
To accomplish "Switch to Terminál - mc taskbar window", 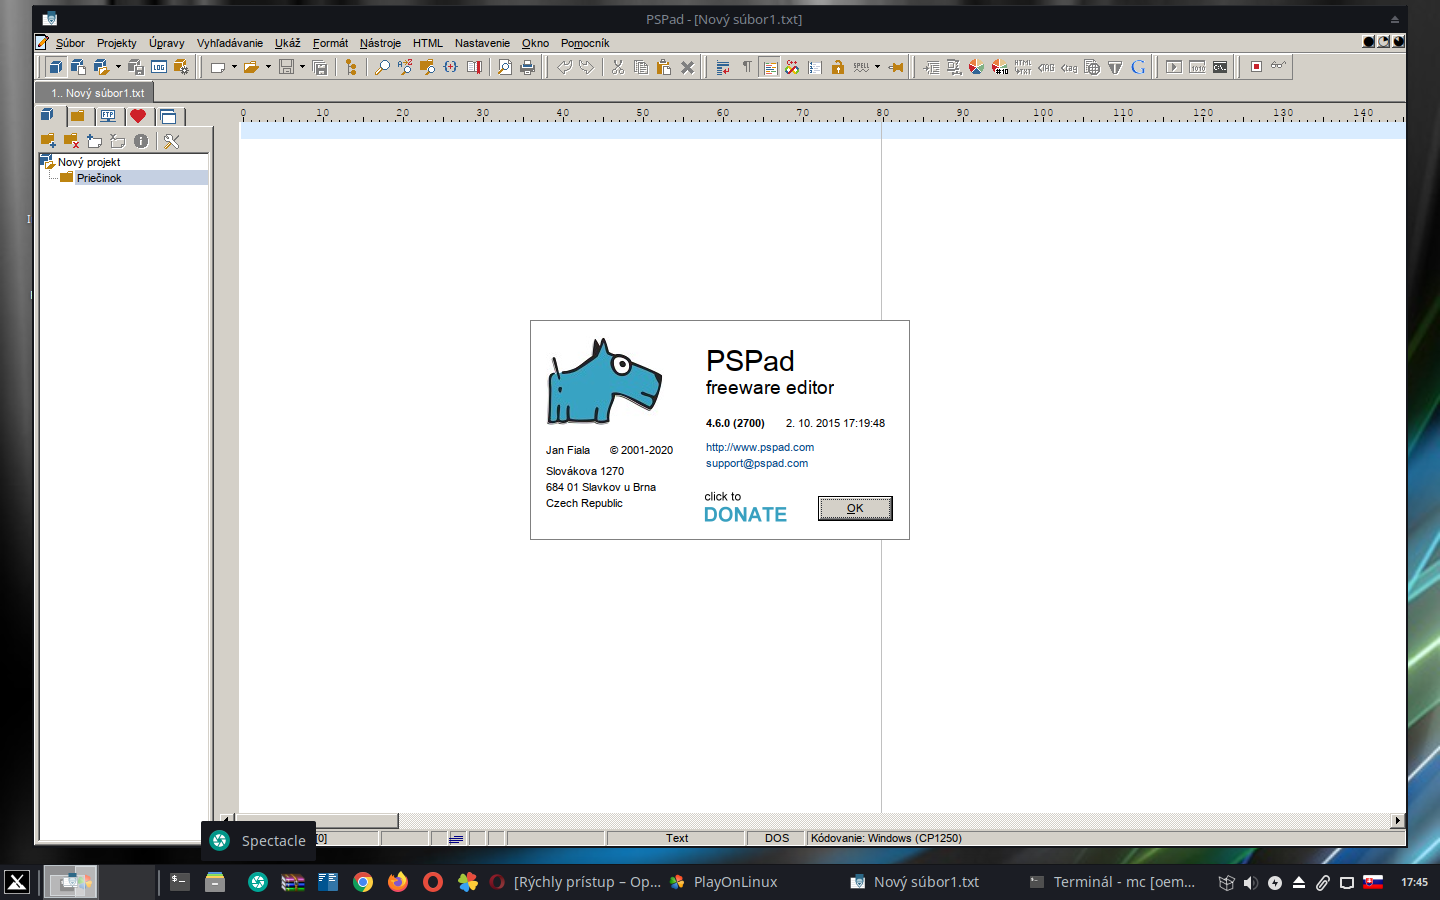I will 1112,882.
